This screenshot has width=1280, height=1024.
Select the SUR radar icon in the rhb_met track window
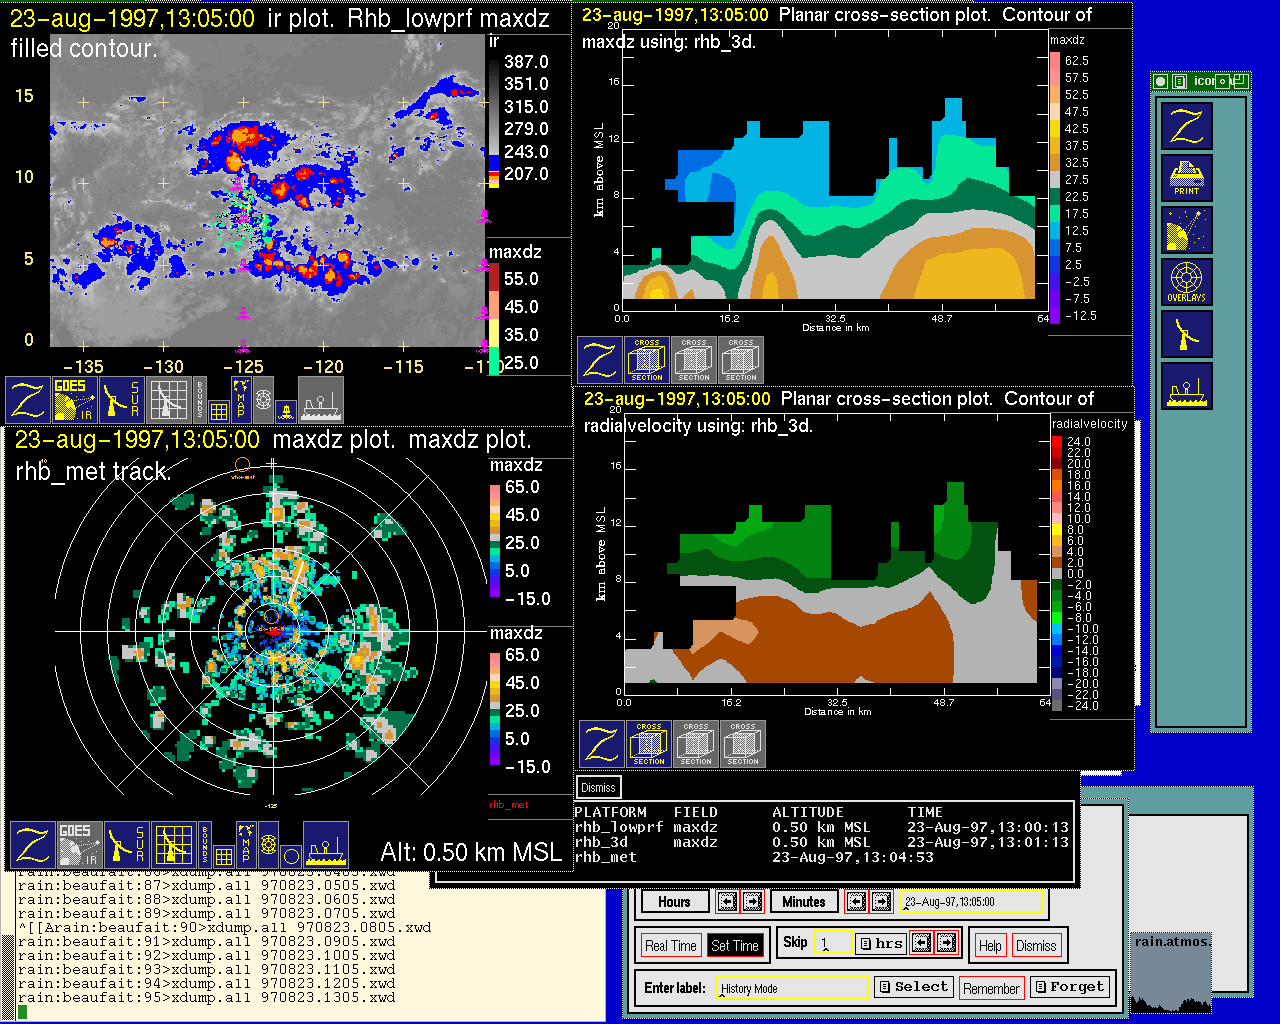pos(126,844)
